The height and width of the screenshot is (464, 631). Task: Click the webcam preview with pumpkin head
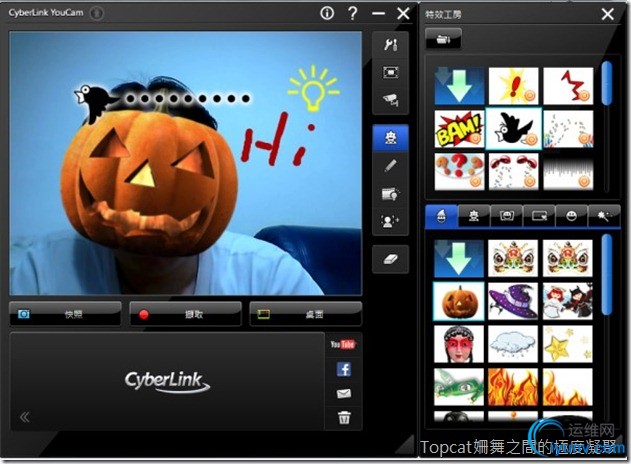click(x=186, y=163)
